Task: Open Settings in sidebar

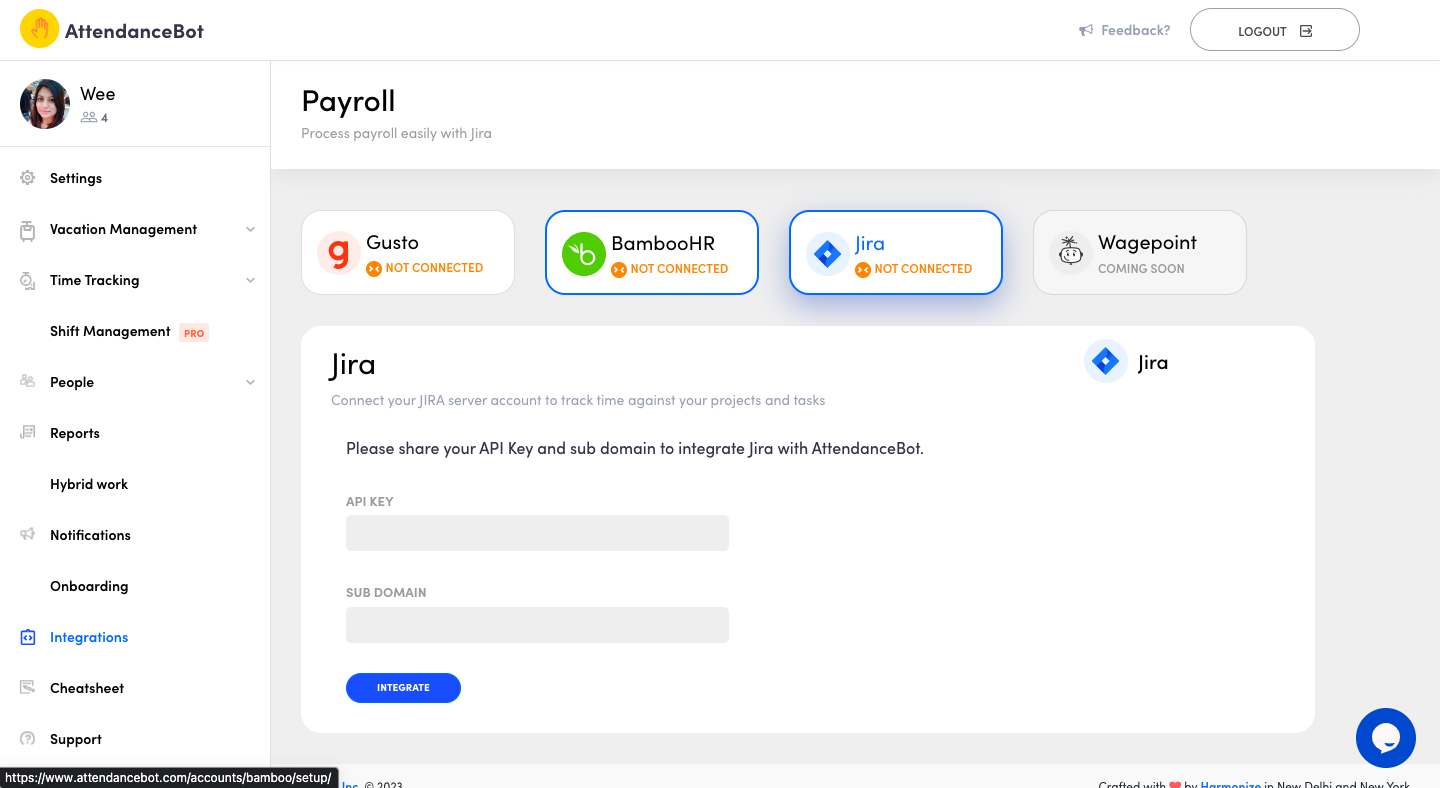Action: coord(76,178)
